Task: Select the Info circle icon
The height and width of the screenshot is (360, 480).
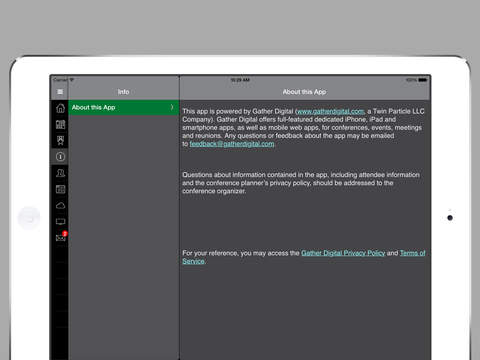Action: coord(60,156)
